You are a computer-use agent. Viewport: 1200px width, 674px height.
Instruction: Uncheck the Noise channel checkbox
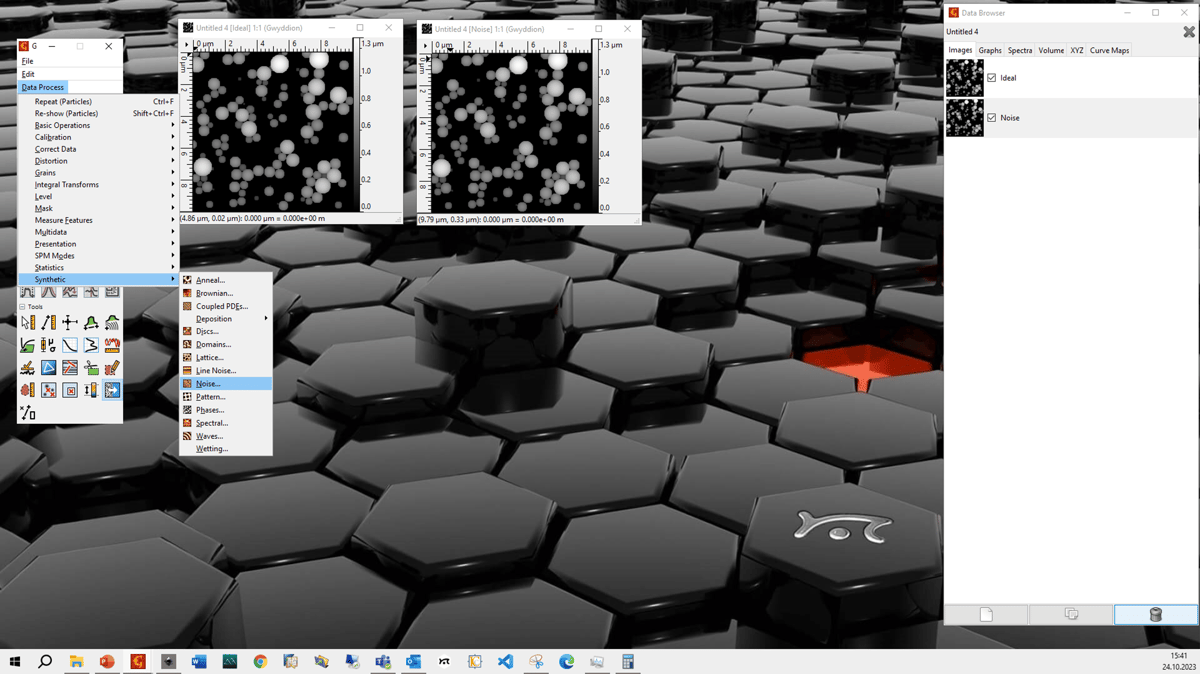[x=991, y=118]
